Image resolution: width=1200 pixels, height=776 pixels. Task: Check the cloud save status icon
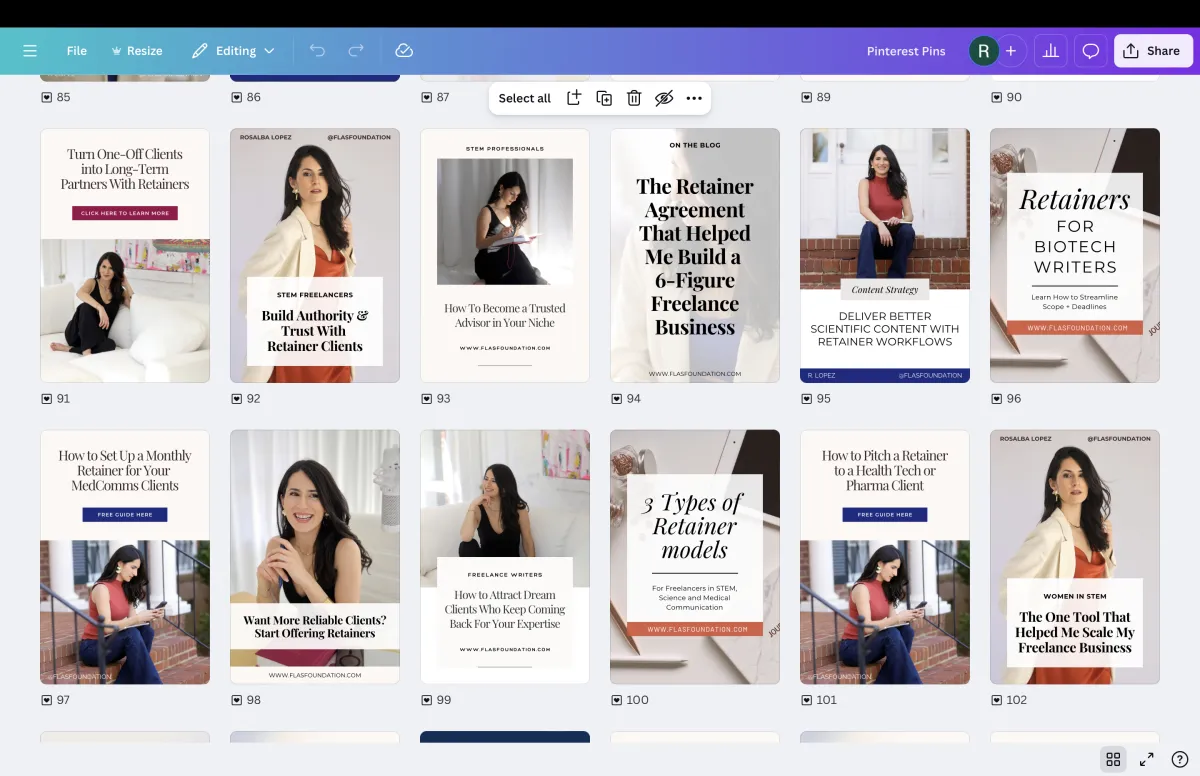click(404, 51)
